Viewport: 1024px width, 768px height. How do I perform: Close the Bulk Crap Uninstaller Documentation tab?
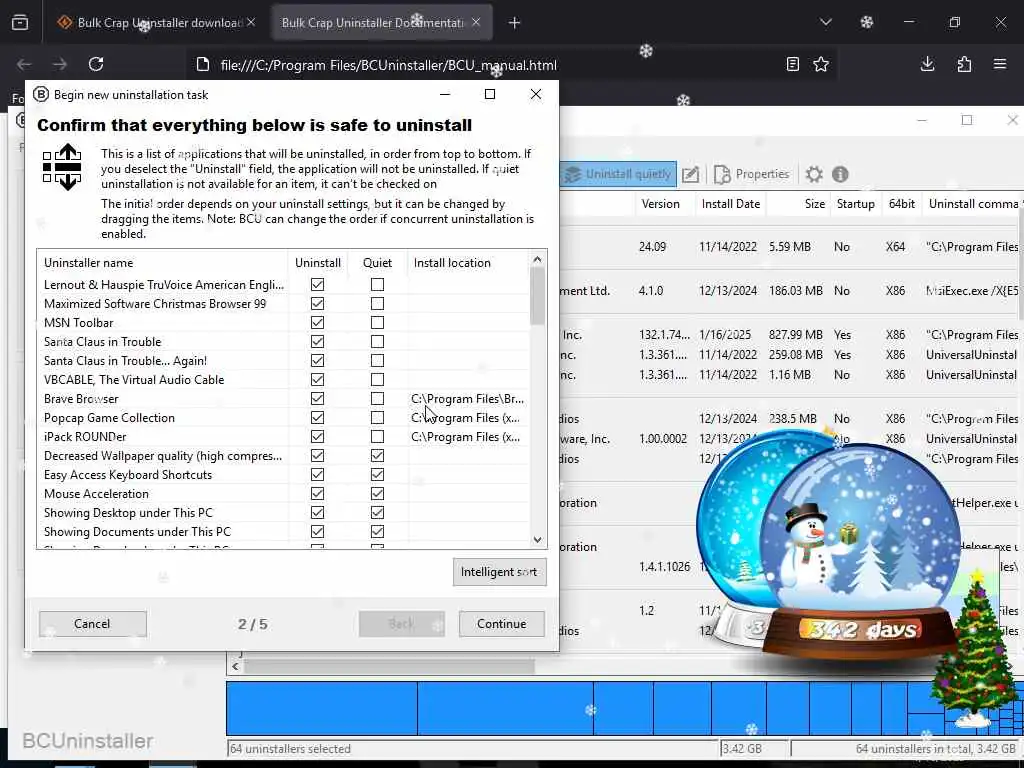pos(476,22)
